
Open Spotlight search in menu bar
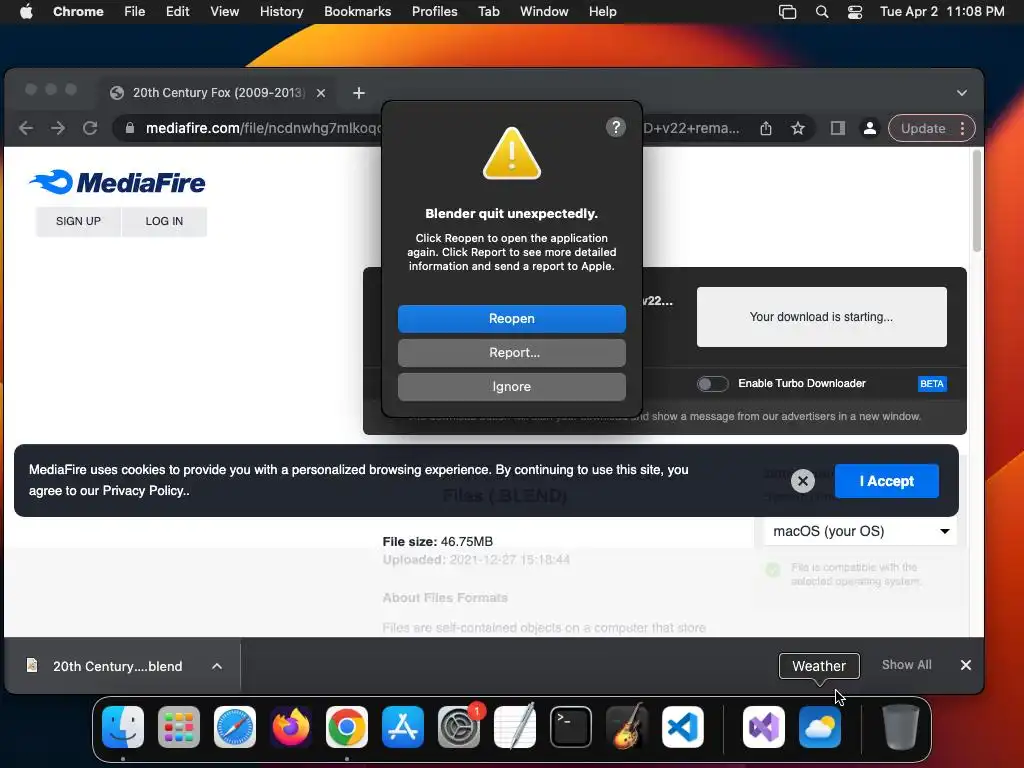coord(822,12)
